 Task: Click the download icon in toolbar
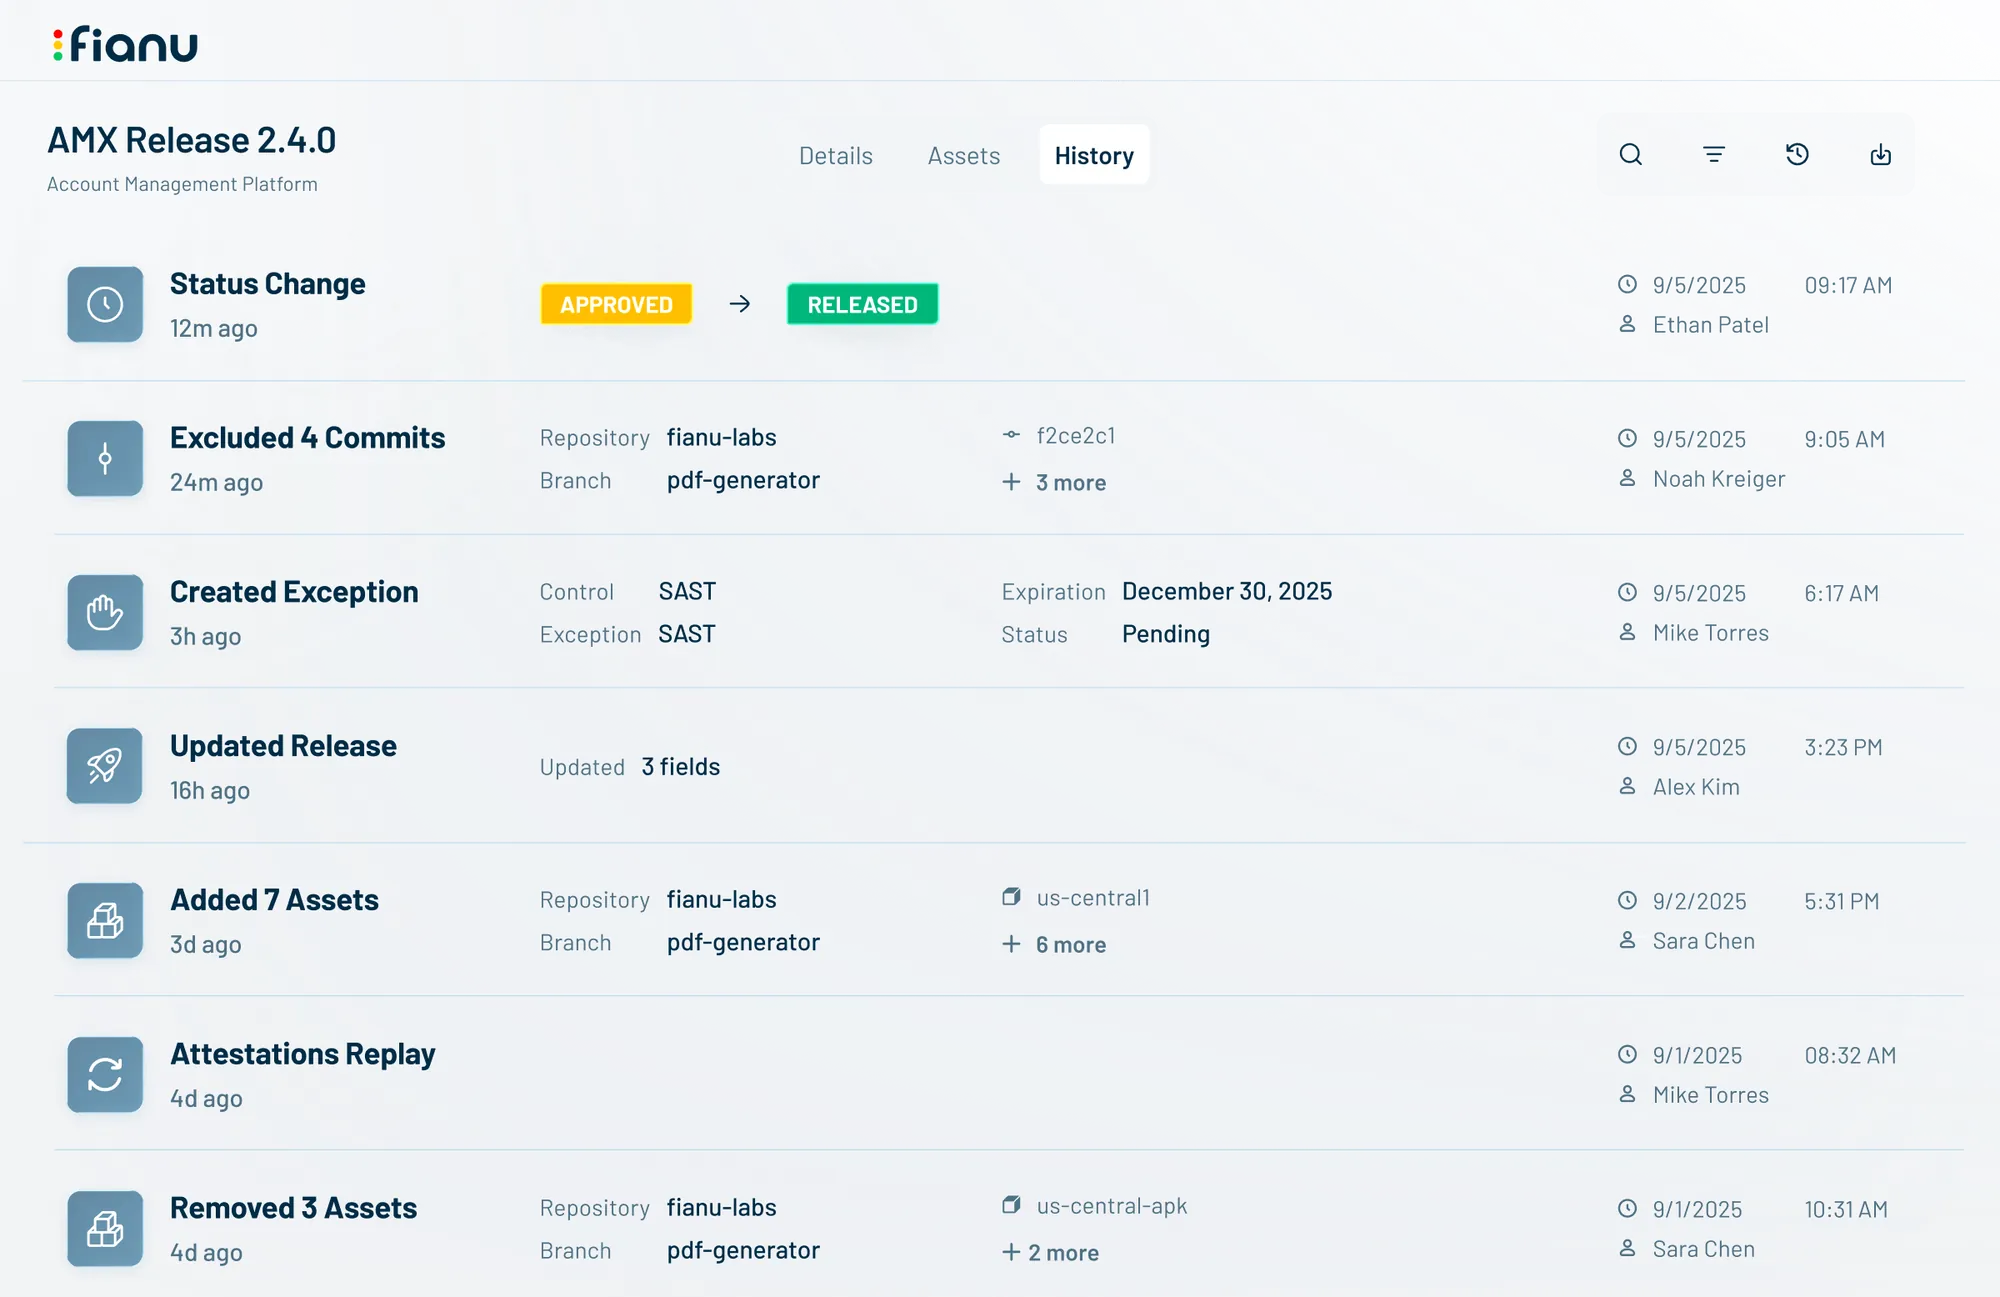pos(1881,154)
